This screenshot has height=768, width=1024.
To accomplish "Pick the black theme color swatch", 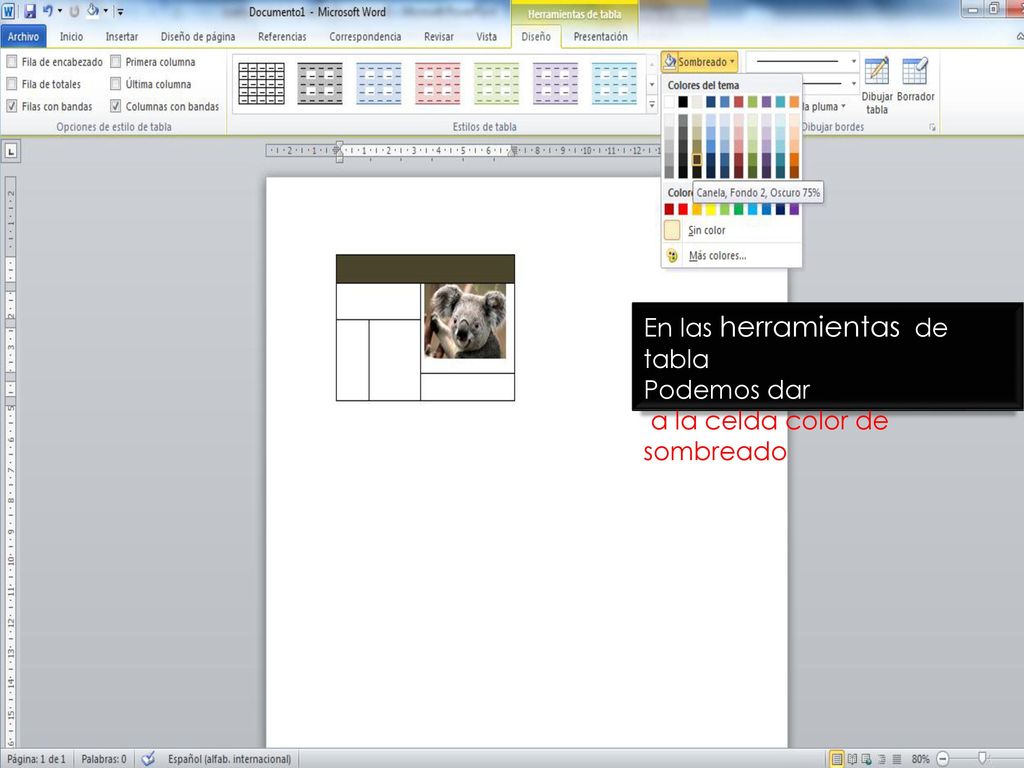I will [x=682, y=101].
